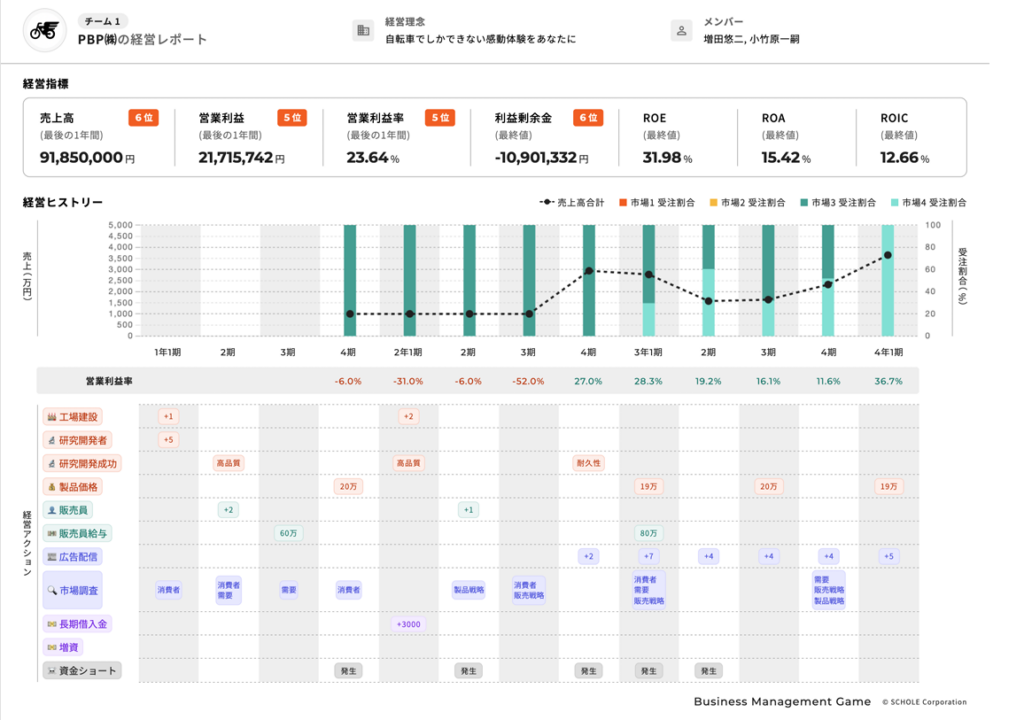The width and height of the screenshot is (1024, 720).
Task: Click the factory icon in 工場建設 label
Action: point(51,416)
